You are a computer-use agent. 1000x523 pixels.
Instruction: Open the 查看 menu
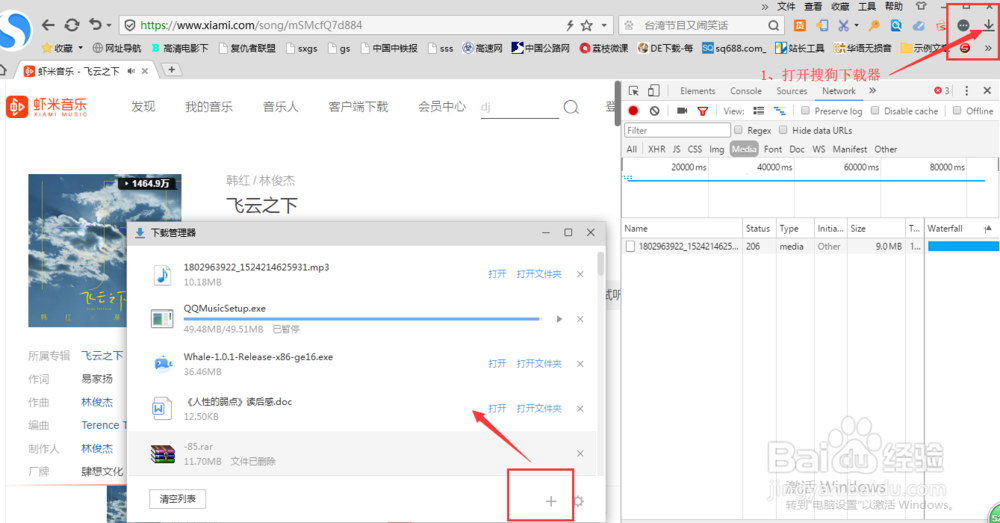[x=813, y=6]
